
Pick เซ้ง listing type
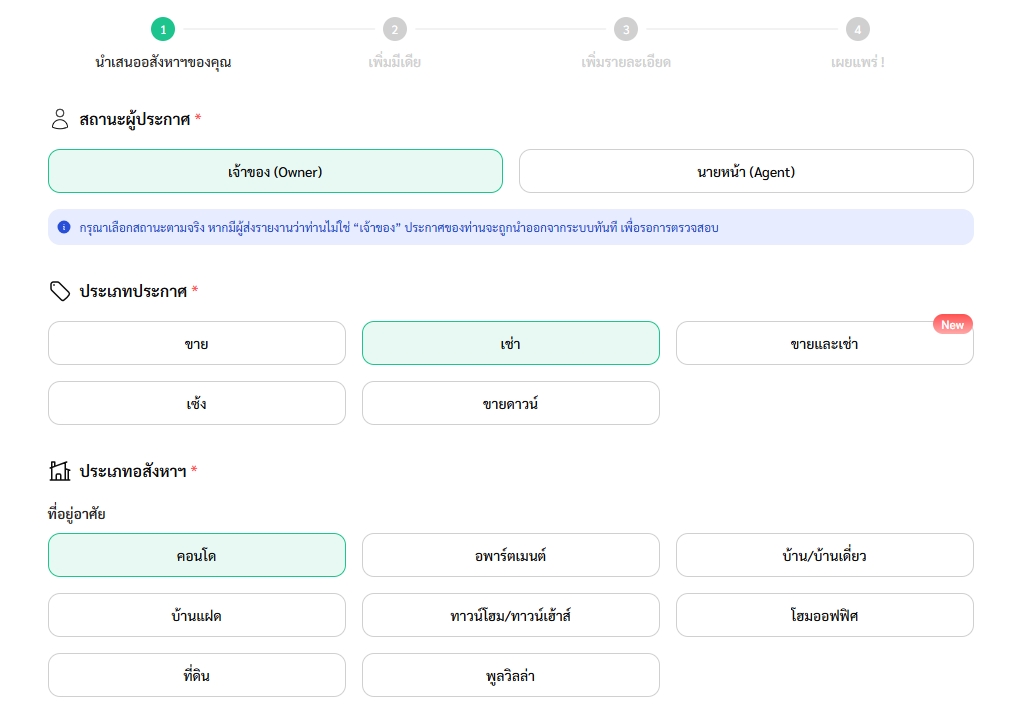tap(197, 403)
